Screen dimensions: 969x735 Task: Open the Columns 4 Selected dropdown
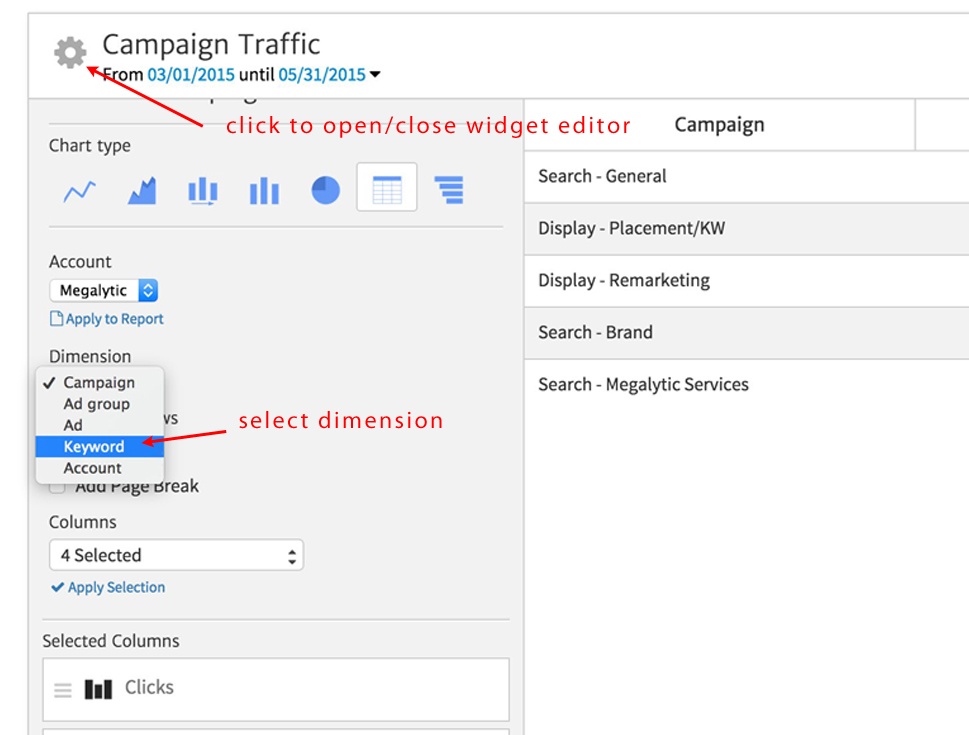coord(176,555)
